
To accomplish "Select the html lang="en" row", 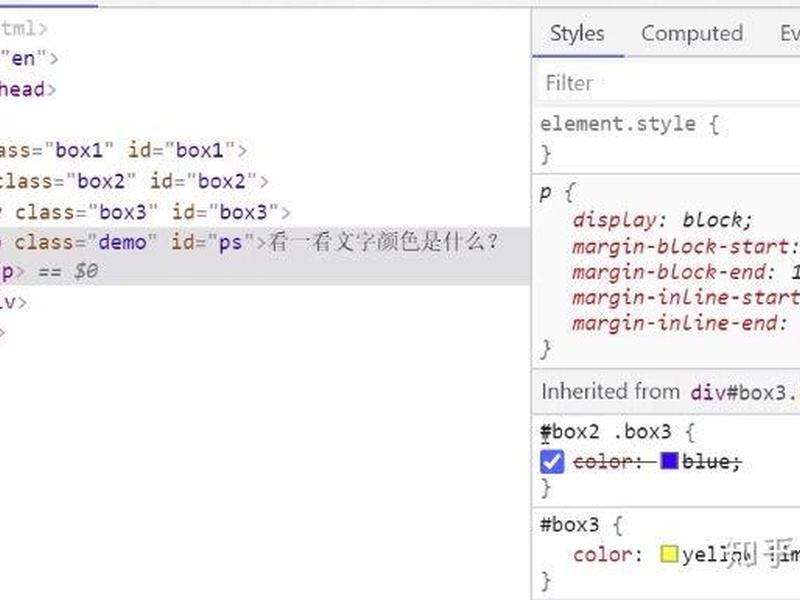I will (30, 59).
